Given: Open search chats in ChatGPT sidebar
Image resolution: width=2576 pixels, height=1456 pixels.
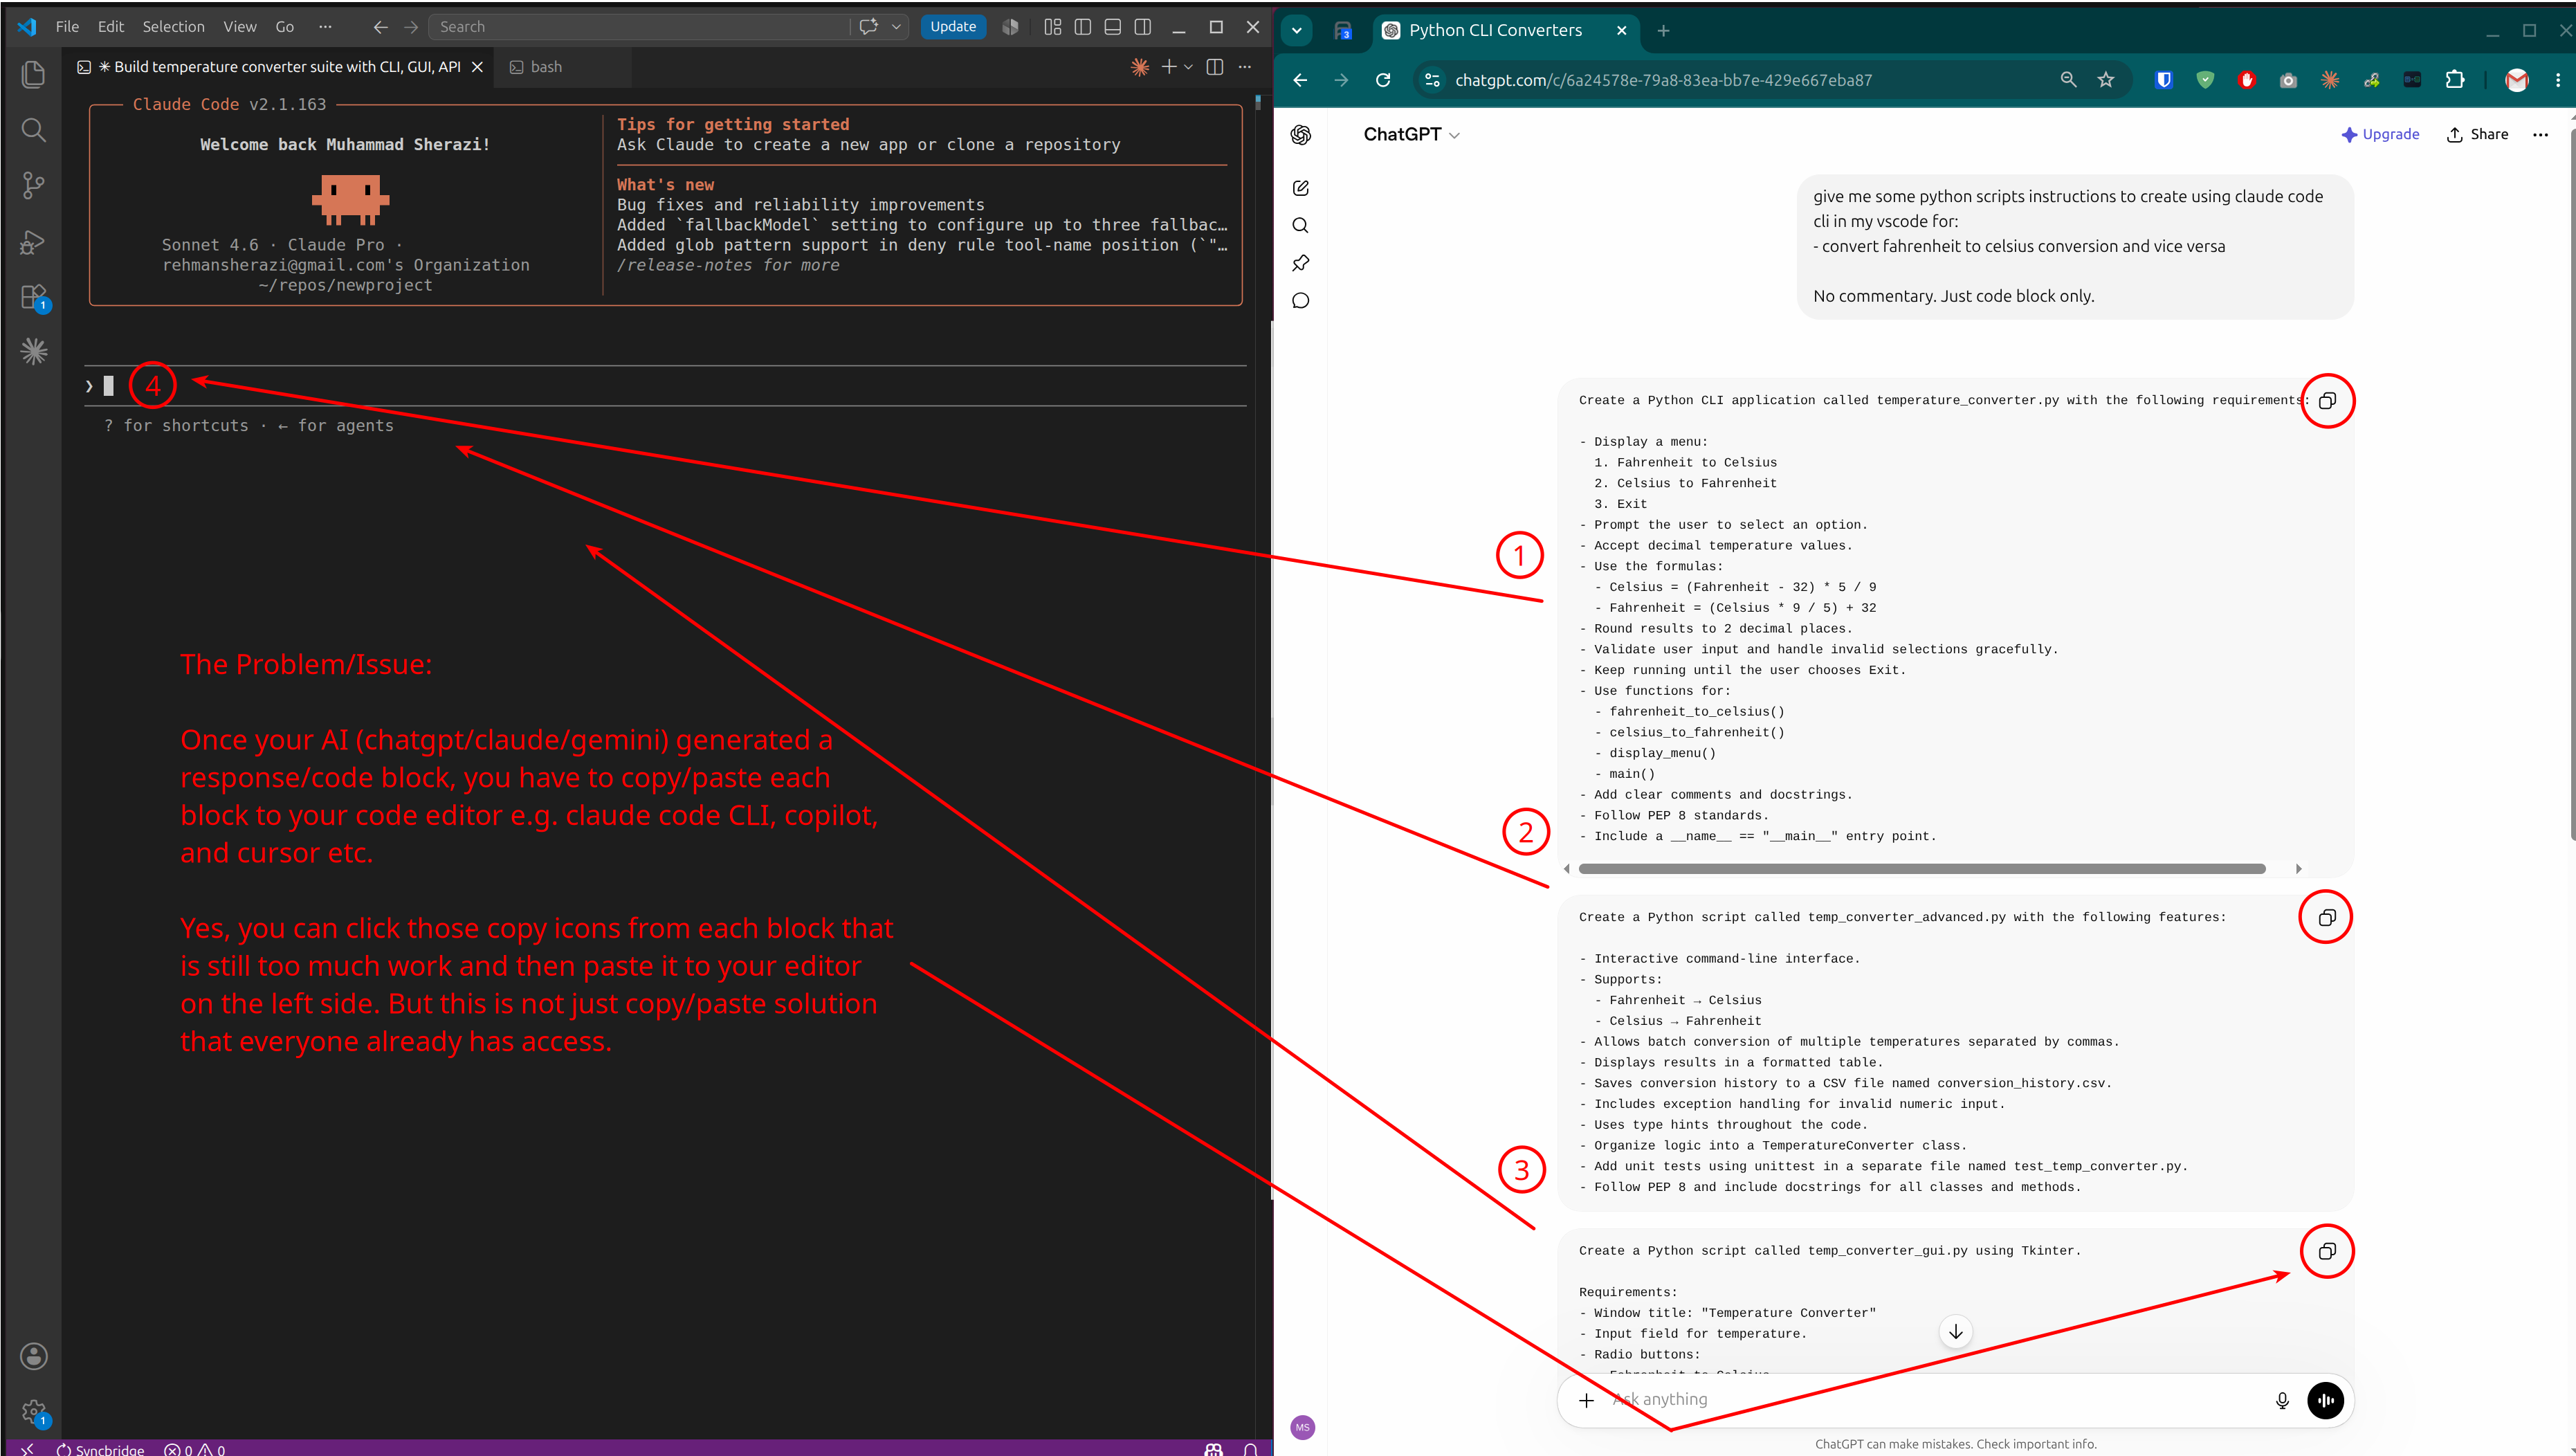Looking at the screenshot, I should [x=1300, y=226].
